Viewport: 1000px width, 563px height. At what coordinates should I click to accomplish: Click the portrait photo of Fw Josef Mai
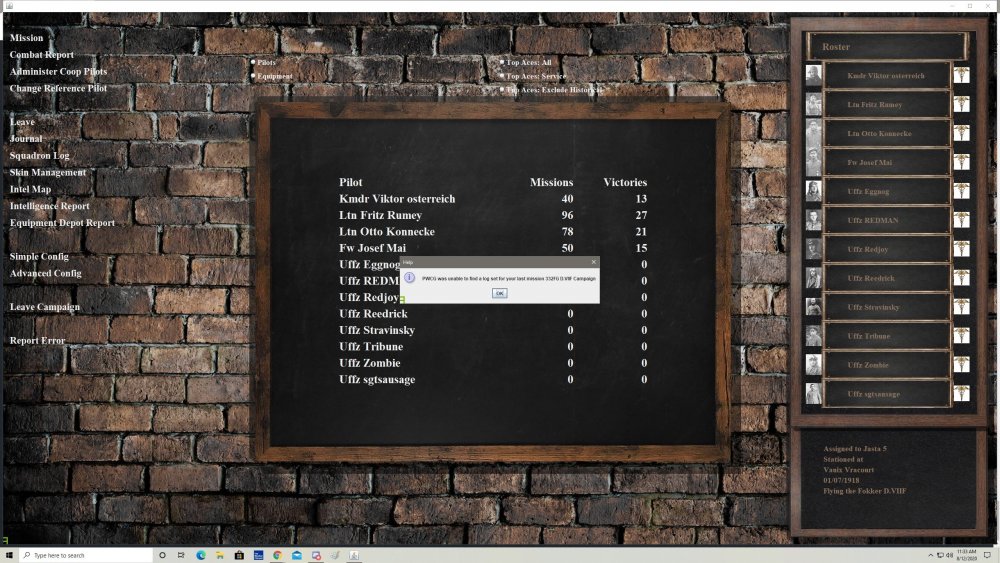(x=813, y=162)
